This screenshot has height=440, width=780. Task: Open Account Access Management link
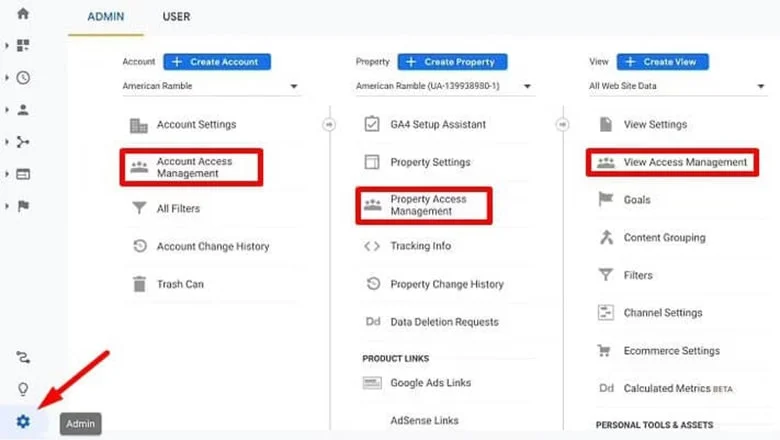(x=195, y=167)
